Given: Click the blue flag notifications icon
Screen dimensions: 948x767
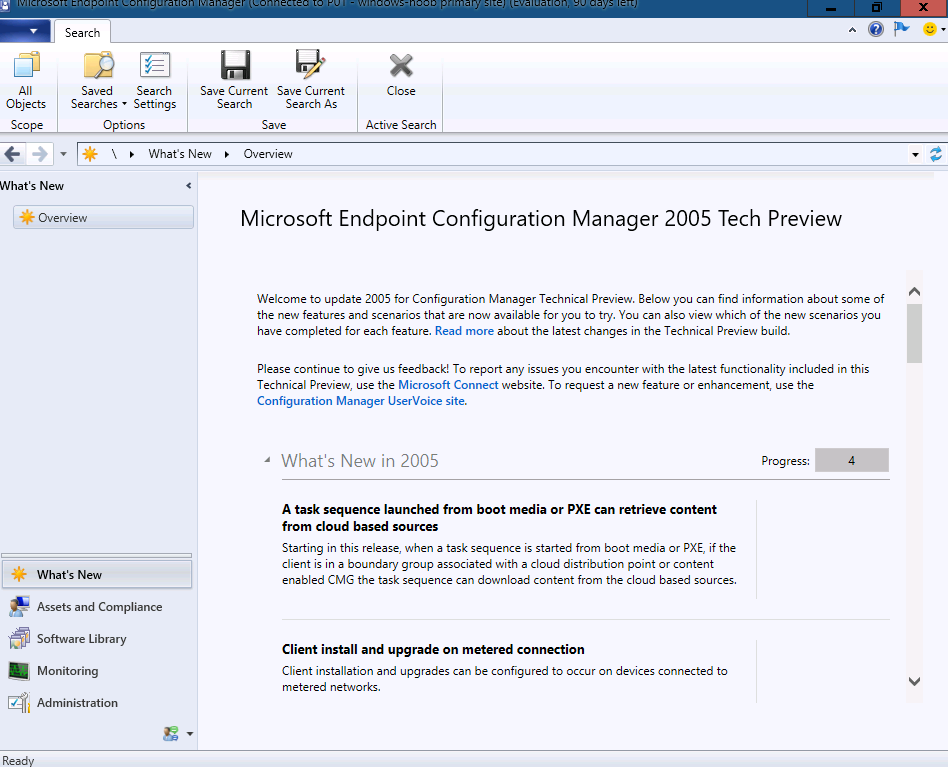Looking at the screenshot, I should pyautogui.click(x=901, y=28).
